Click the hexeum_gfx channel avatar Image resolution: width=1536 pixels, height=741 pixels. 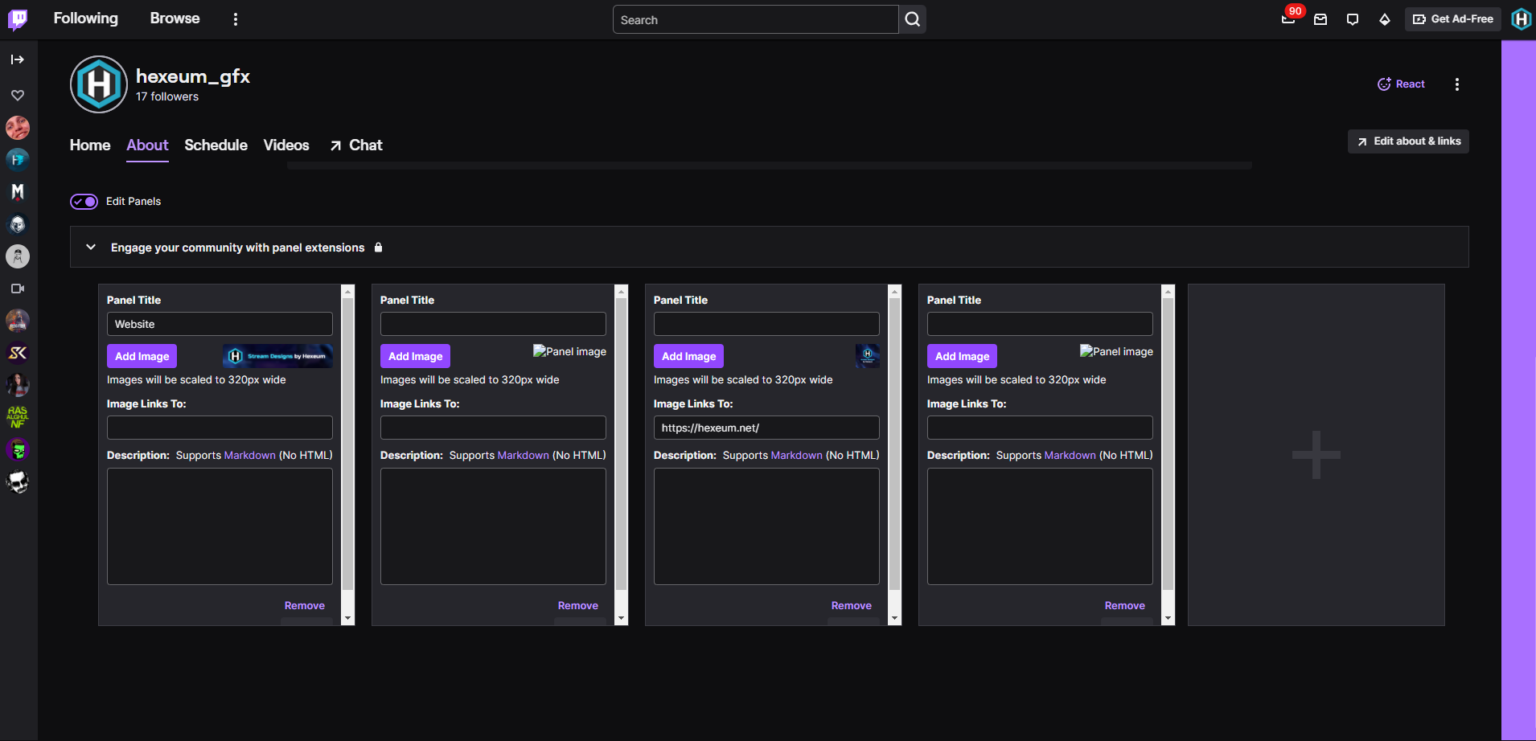[x=98, y=84]
